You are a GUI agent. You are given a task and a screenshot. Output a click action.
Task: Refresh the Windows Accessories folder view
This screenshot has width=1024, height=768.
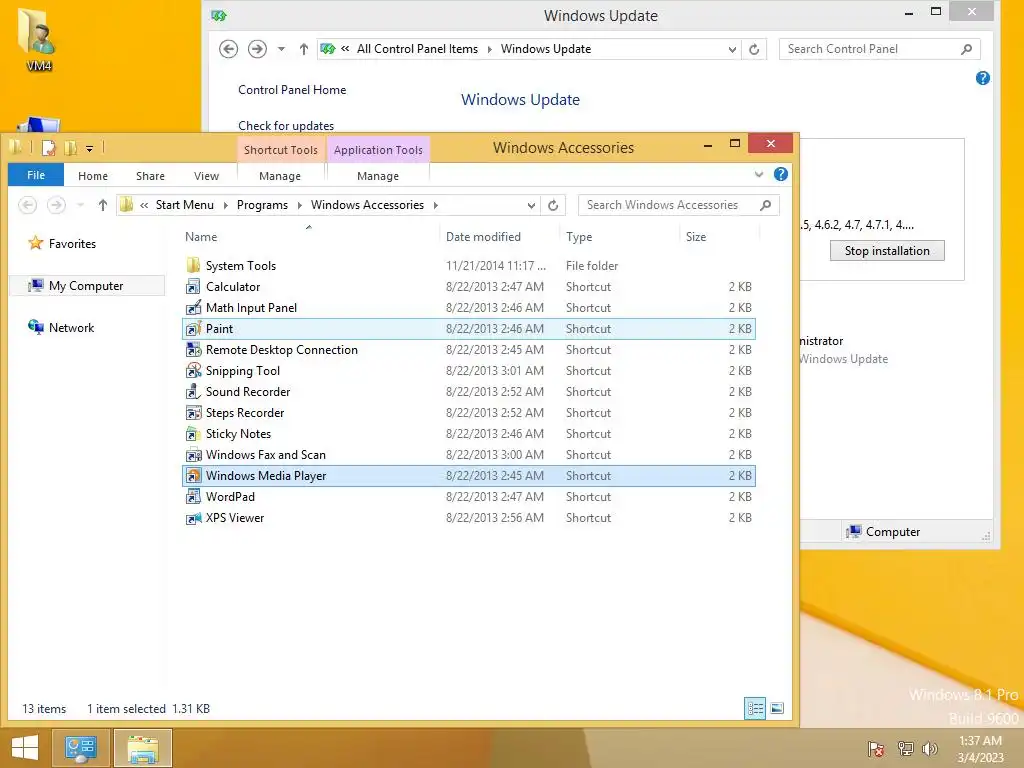tap(553, 205)
